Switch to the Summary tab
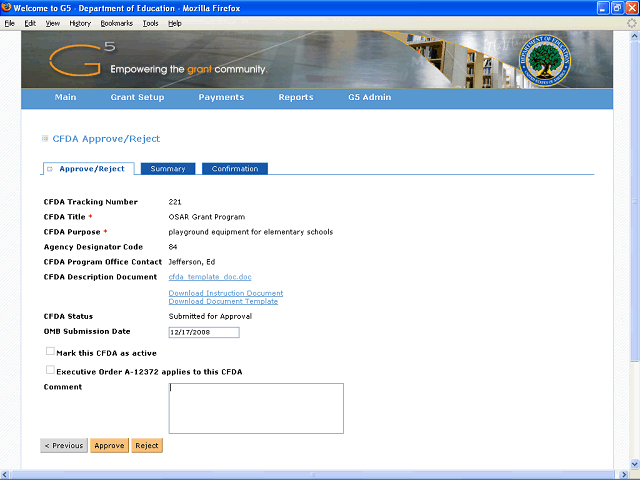This screenshot has width=640, height=480. (168, 169)
